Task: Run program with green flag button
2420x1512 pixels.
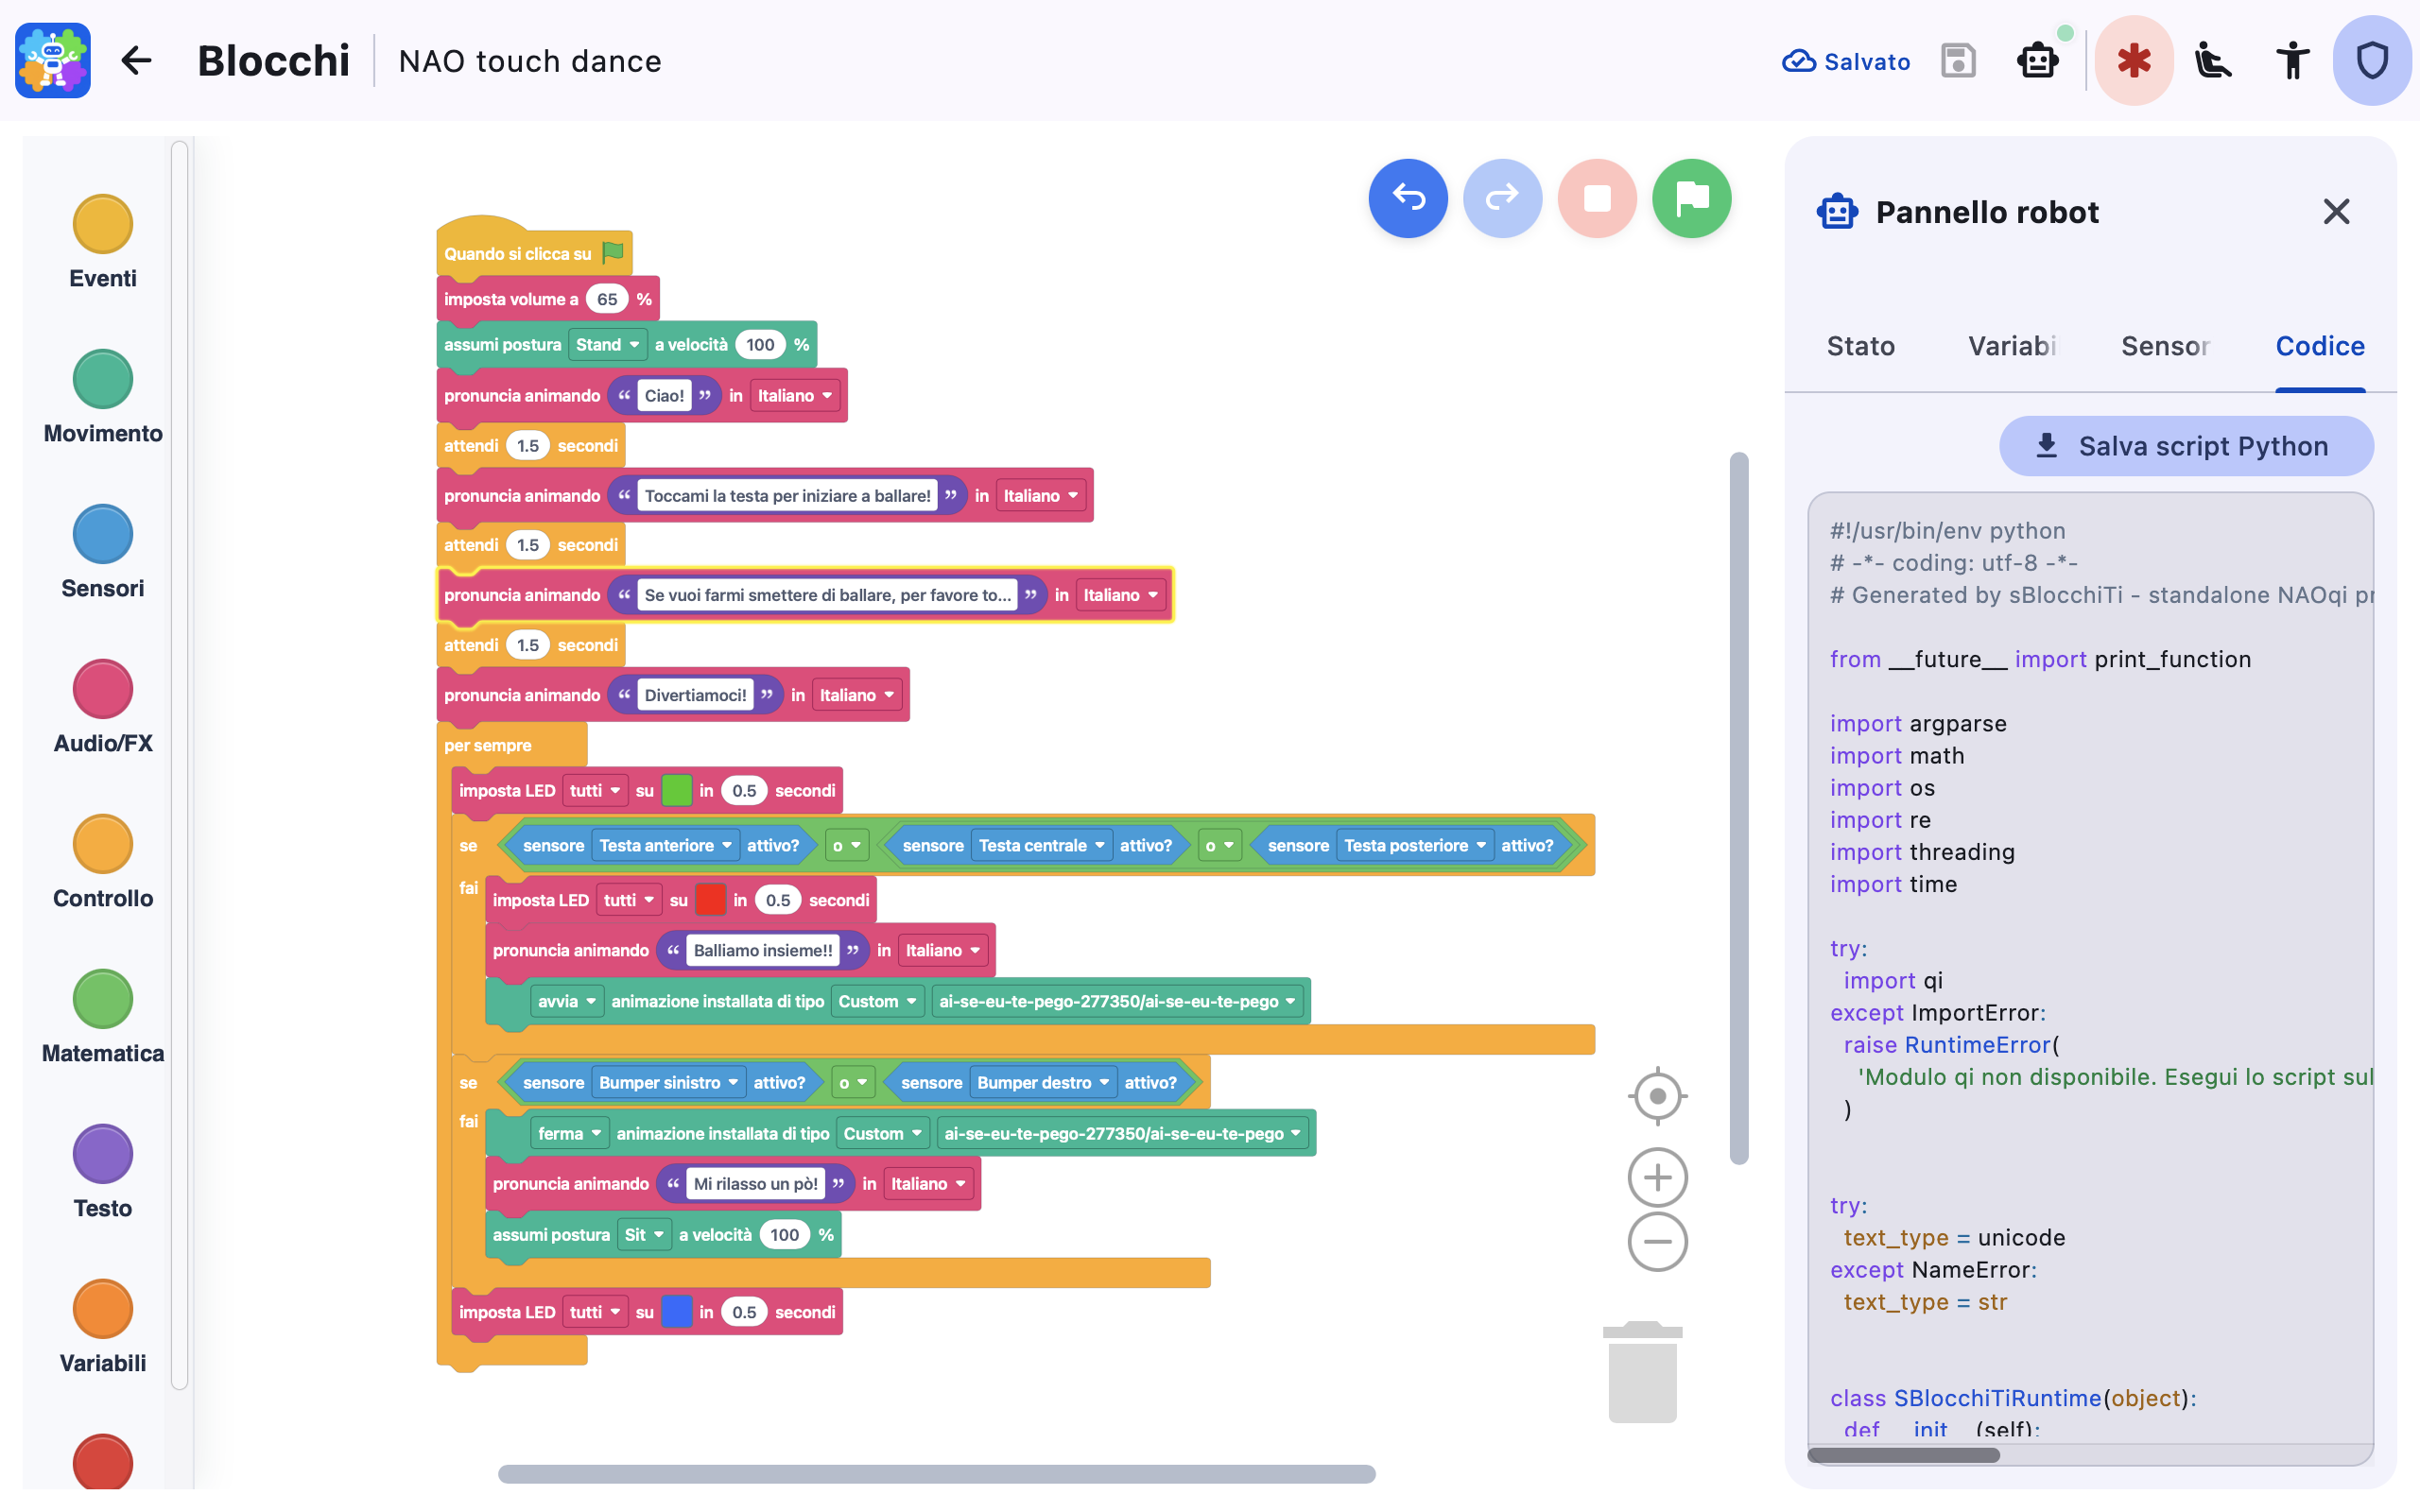Action: coord(1691,198)
